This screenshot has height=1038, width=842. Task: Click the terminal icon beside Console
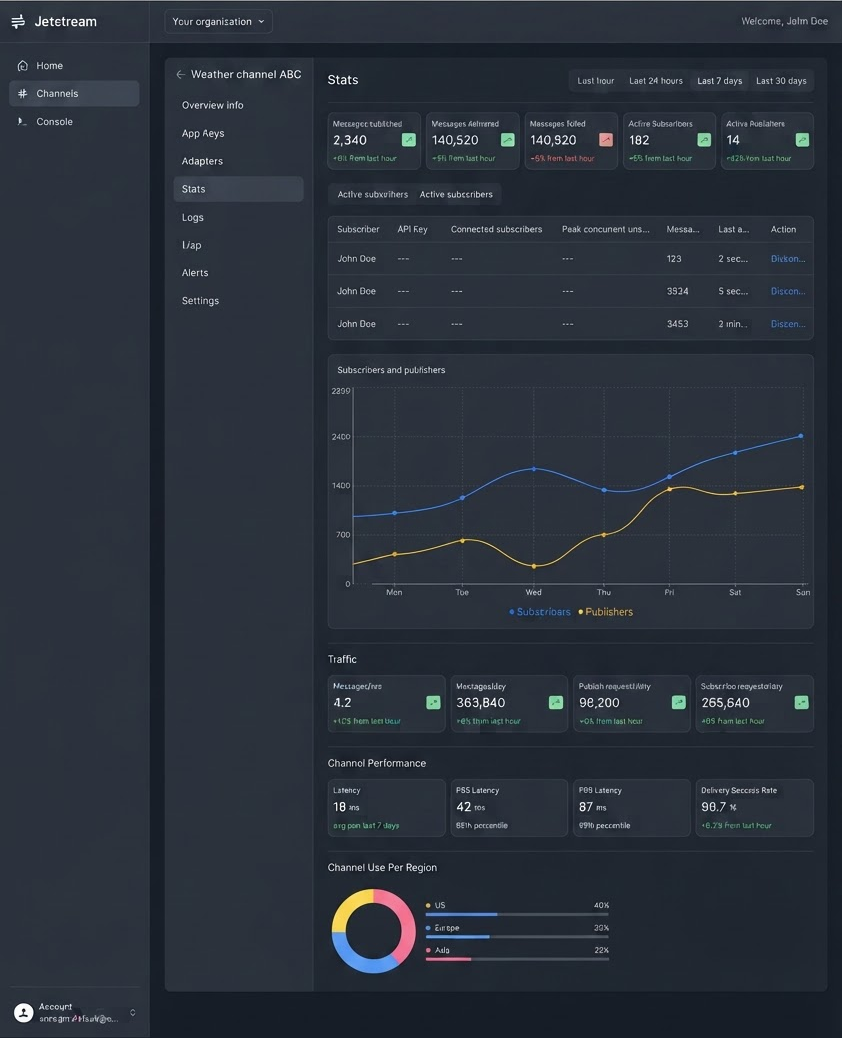pos(23,121)
